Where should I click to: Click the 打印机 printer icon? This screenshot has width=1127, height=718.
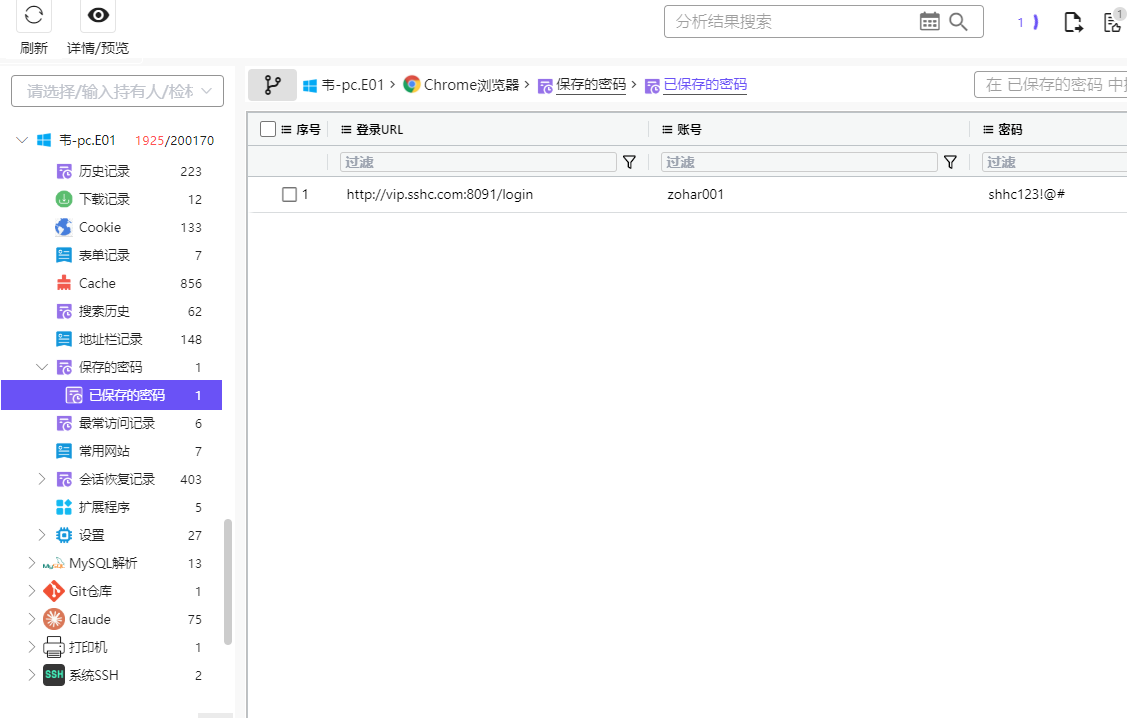54,648
